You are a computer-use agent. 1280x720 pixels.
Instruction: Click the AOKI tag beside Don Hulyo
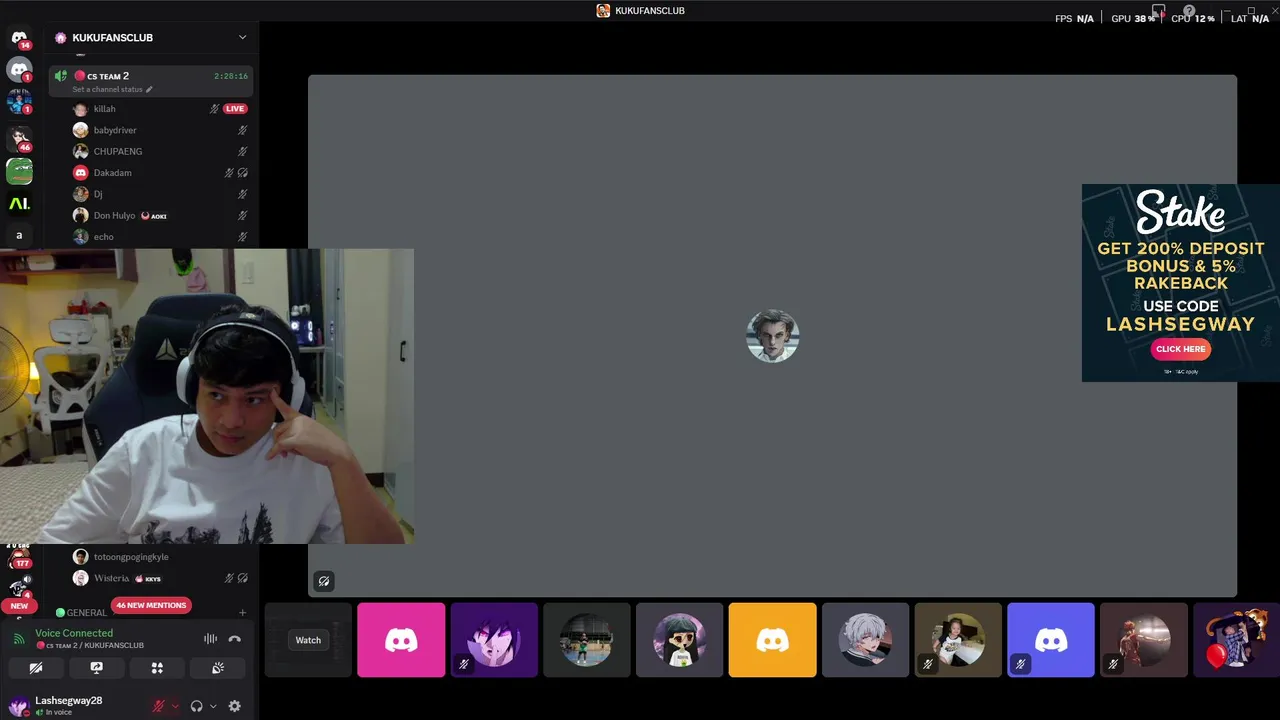pyautogui.click(x=154, y=216)
